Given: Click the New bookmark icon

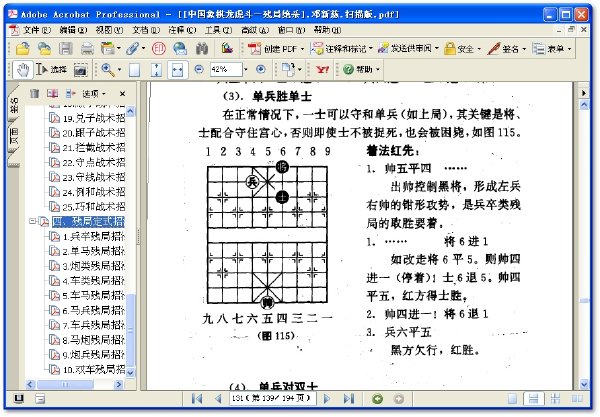Looking at the screenshot, I should pos(52,93).
